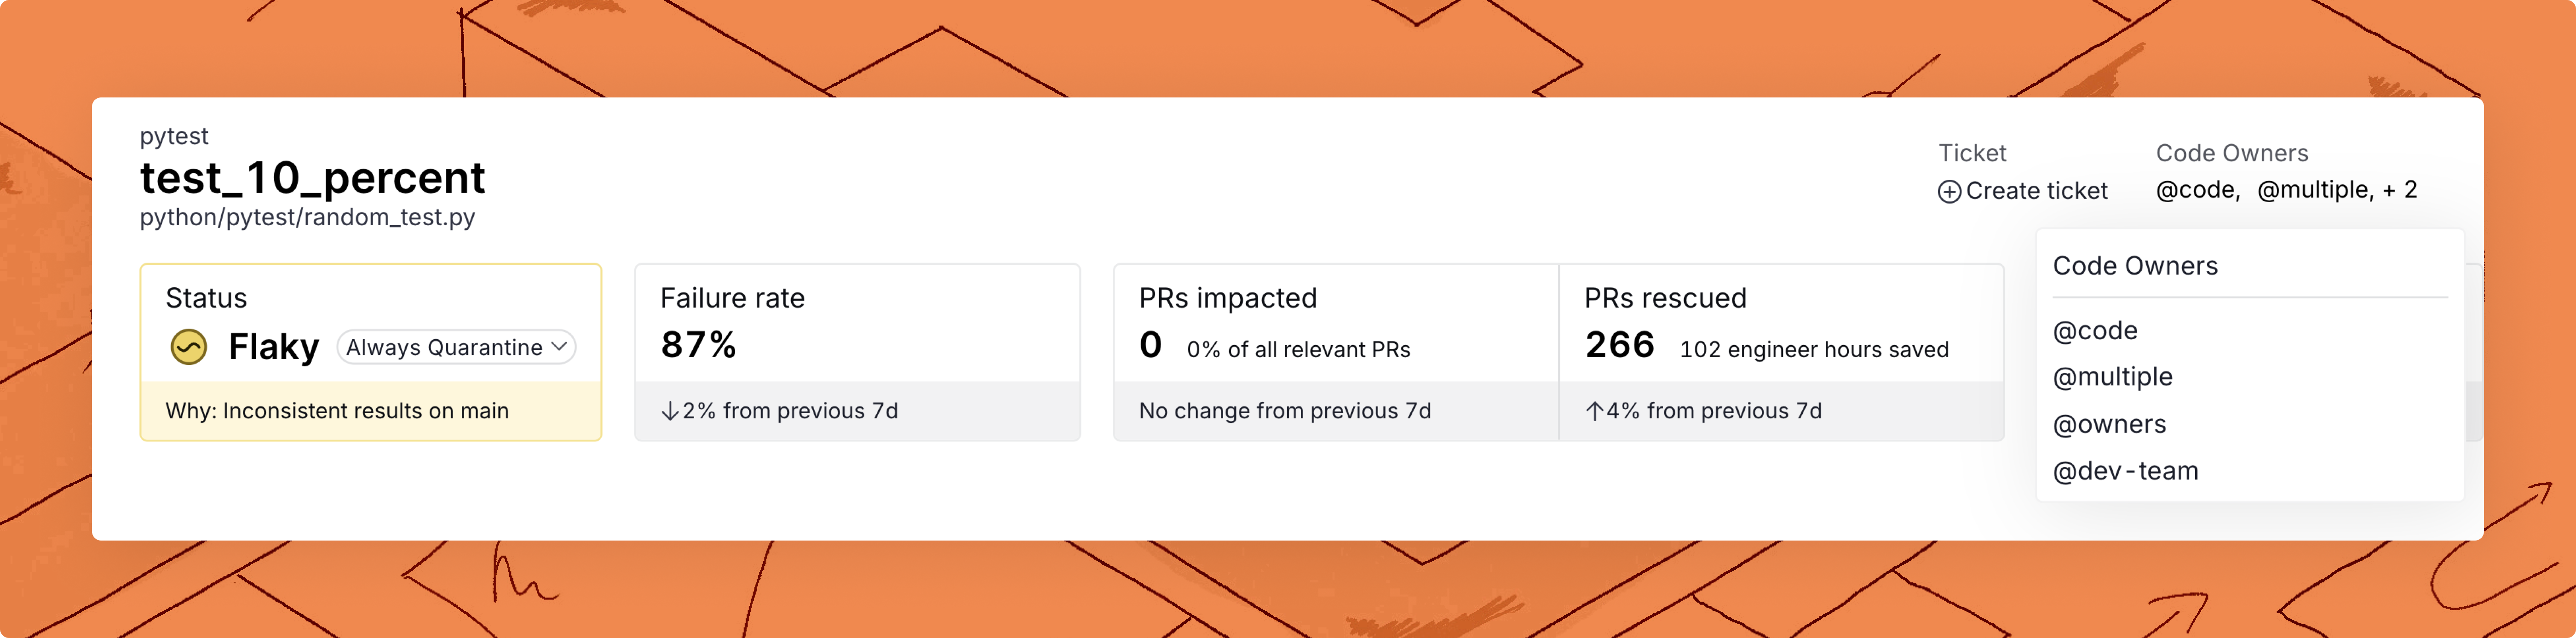Select @multiple in Code Owners list

pos(2113,377)
